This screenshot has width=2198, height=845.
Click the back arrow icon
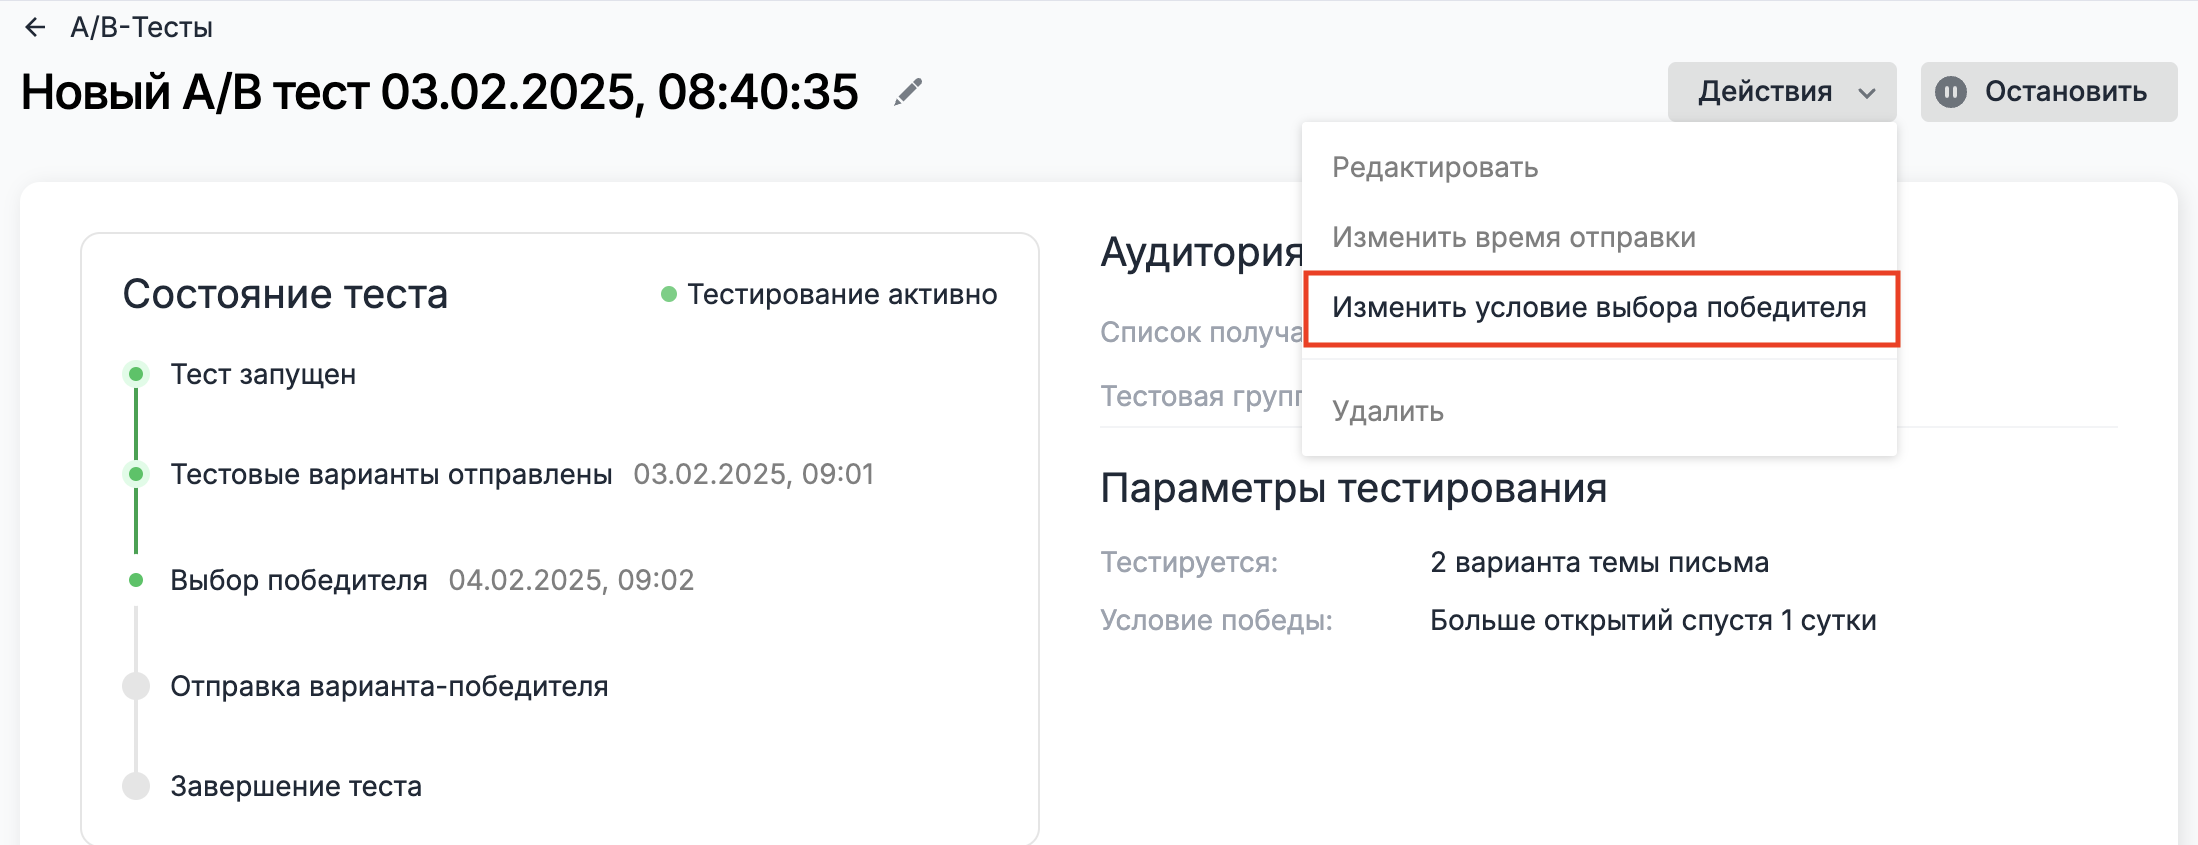pyautogui.click(x=35, y=28)
